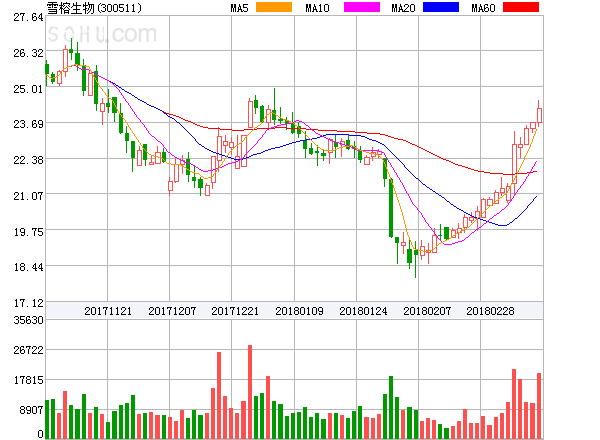600x440 pixels.
Task: Click the 8907 volume axis label
Action: [x=31, y=410]
